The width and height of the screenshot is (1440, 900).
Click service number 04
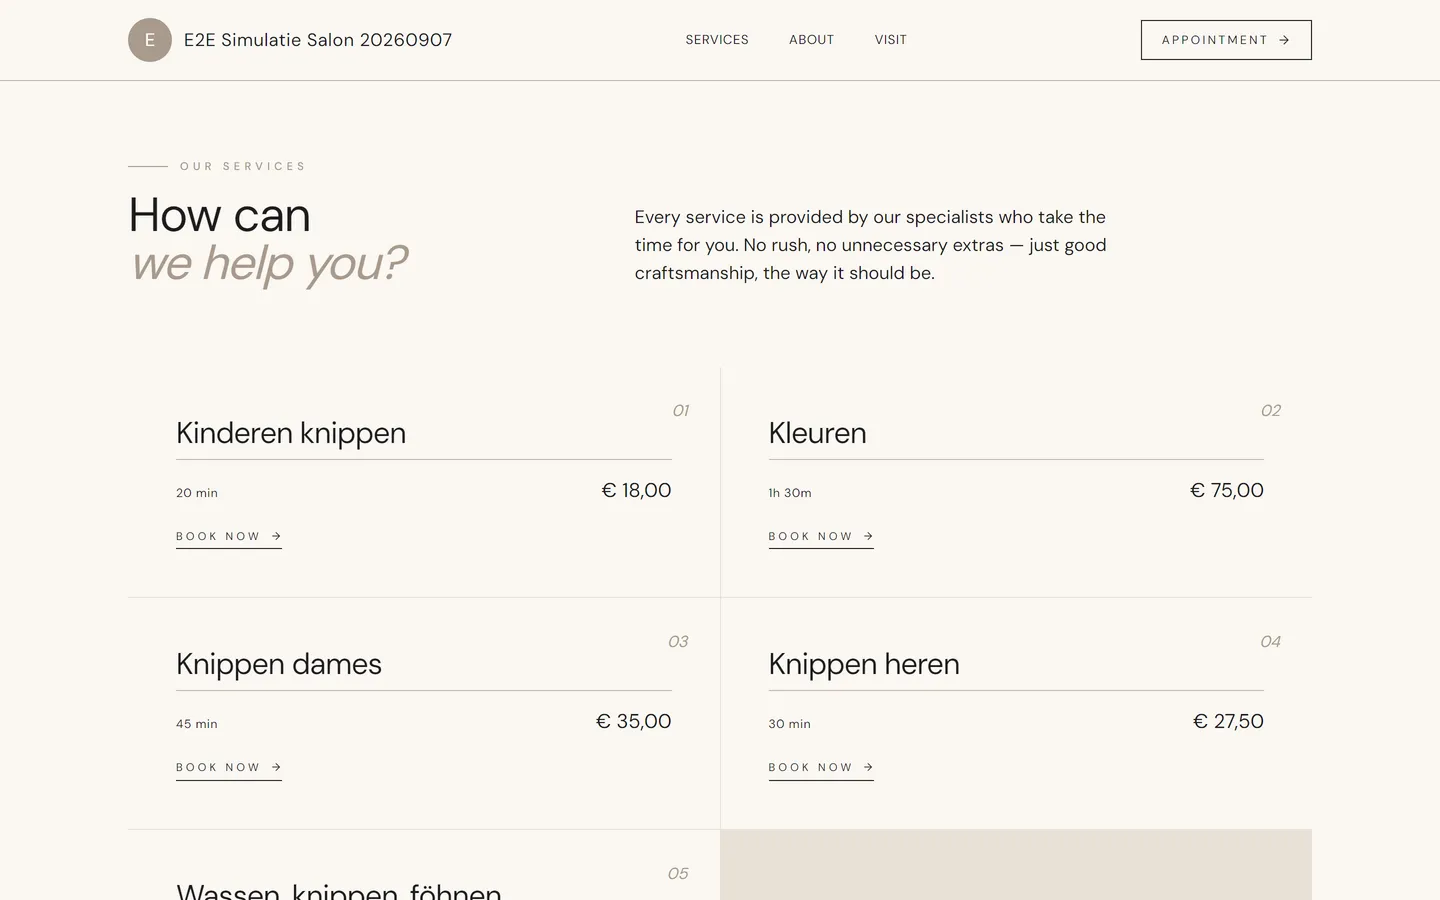pos(1270,642)
